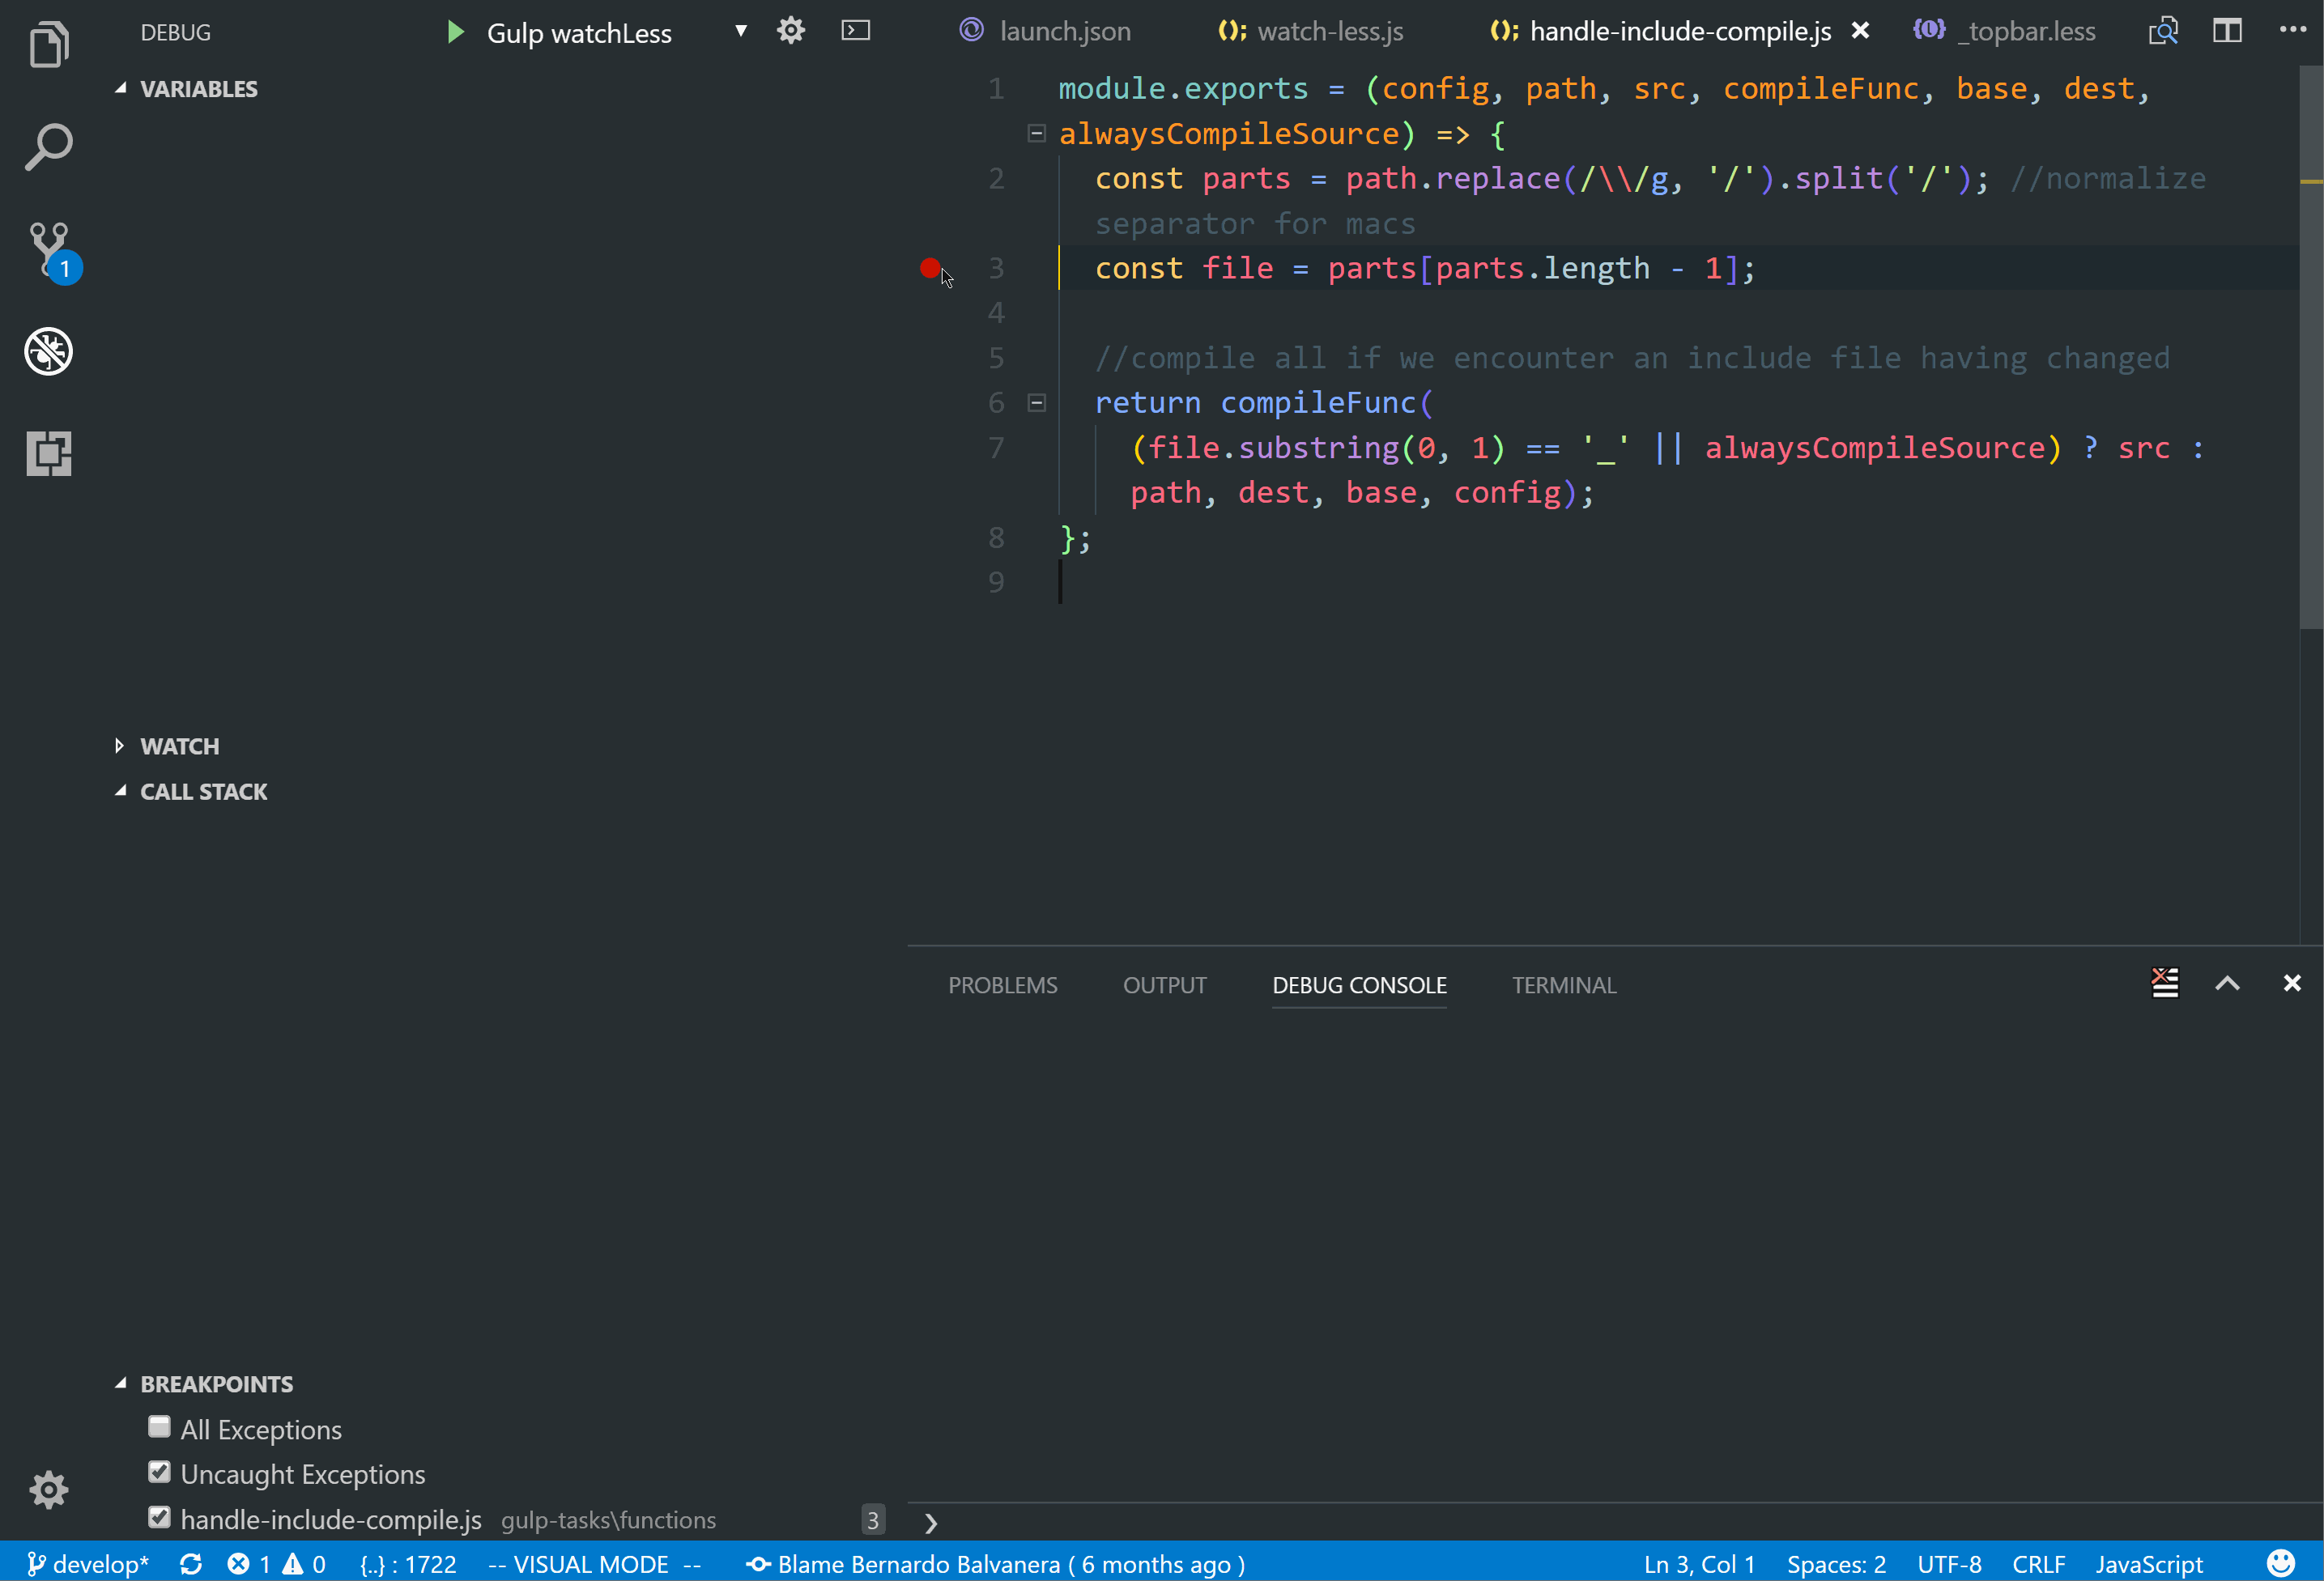Uncheck the handle-include-compile.js breakpoint

tap(159, 1517)
